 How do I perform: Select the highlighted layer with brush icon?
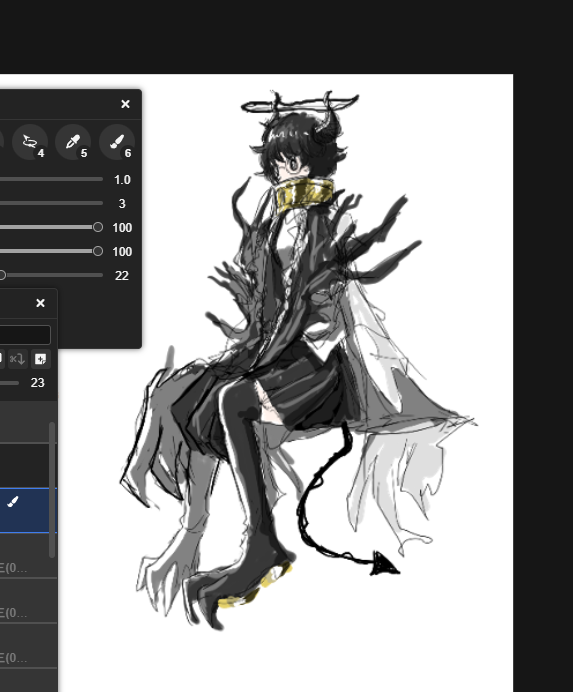point(28,511)
